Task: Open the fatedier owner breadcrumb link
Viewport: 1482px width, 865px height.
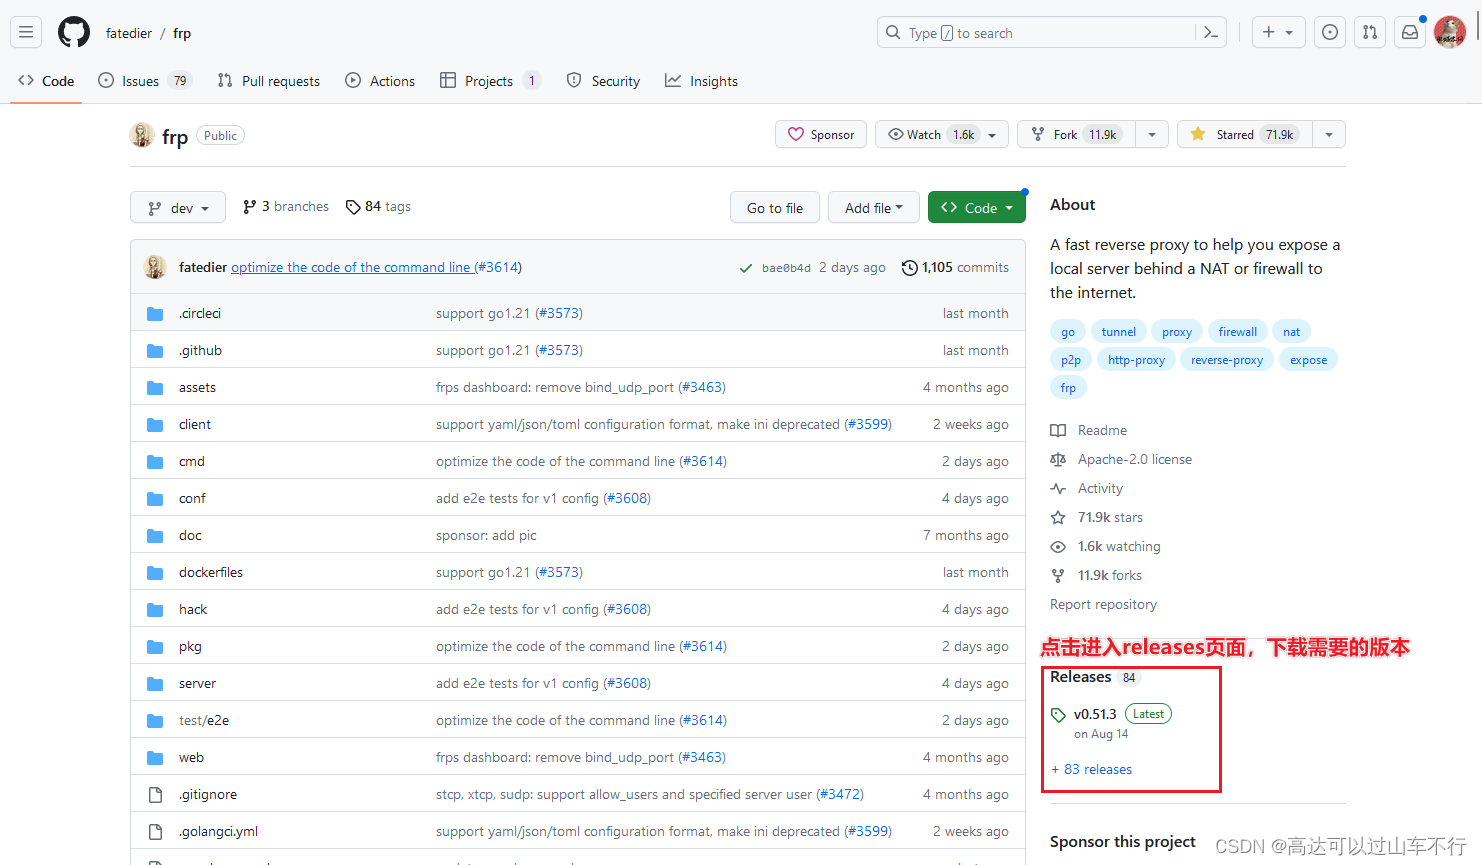Action: pyautogui.click(x=129, y=33)
